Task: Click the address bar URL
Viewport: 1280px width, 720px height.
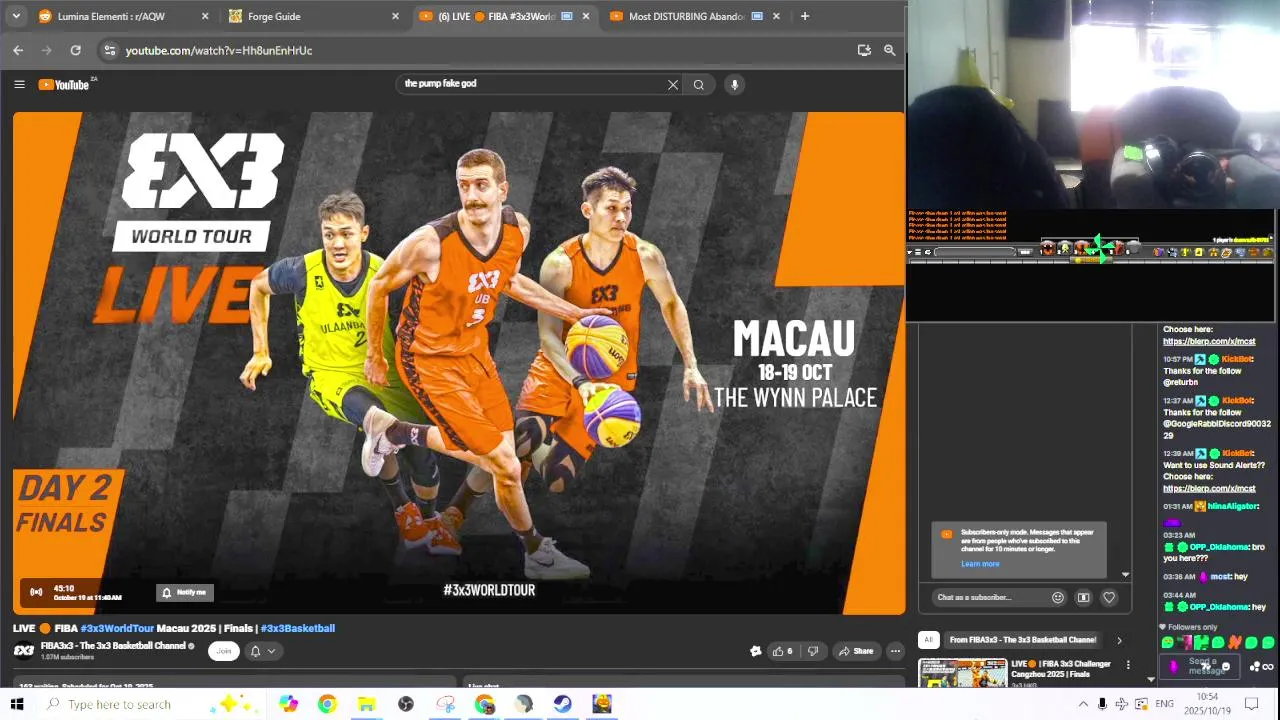Action: coord(219,50)
